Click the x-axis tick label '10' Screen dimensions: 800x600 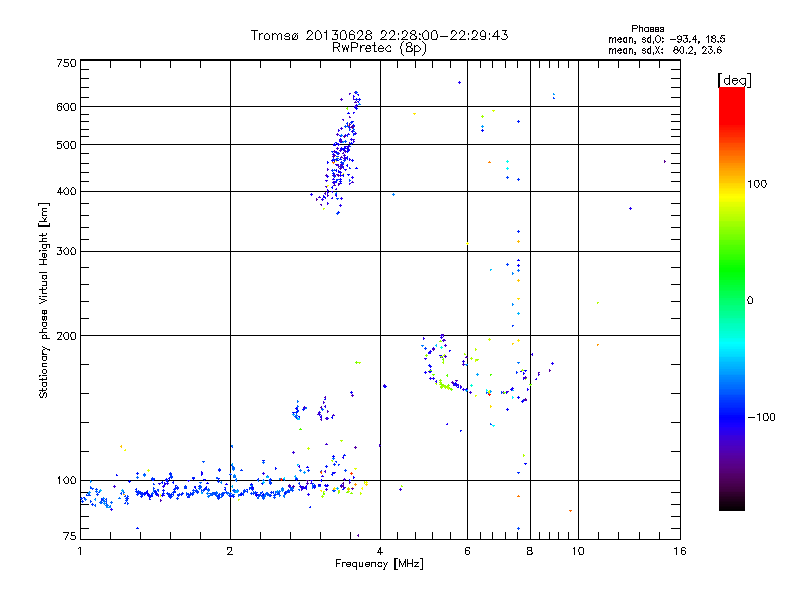578,551
